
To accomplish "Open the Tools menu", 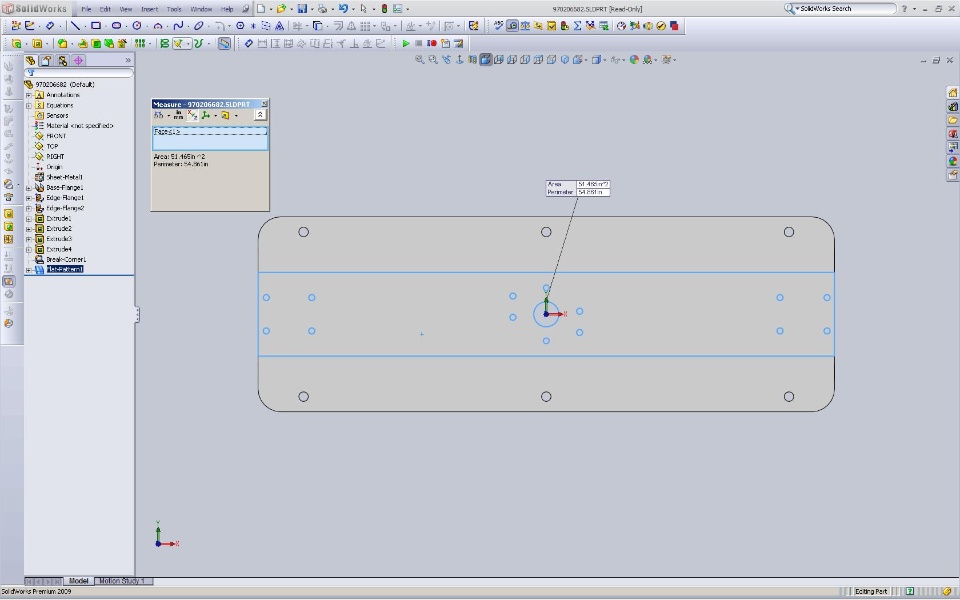I will coord(174,9).
